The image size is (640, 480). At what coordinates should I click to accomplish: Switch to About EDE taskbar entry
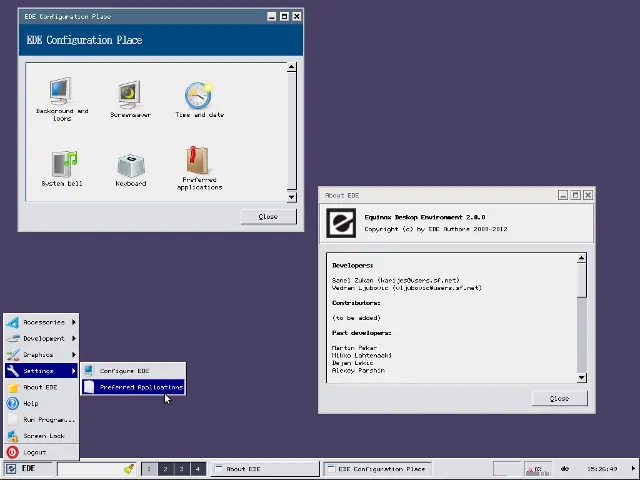(265, 469)
